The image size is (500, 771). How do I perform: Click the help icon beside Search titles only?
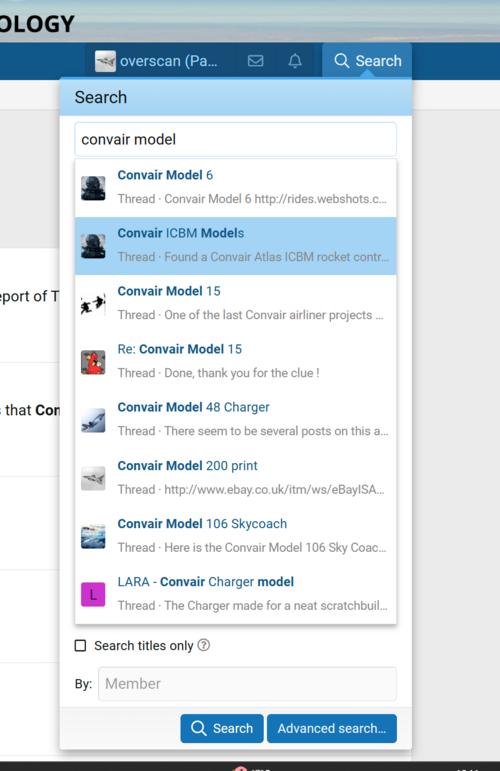(204, 645)
